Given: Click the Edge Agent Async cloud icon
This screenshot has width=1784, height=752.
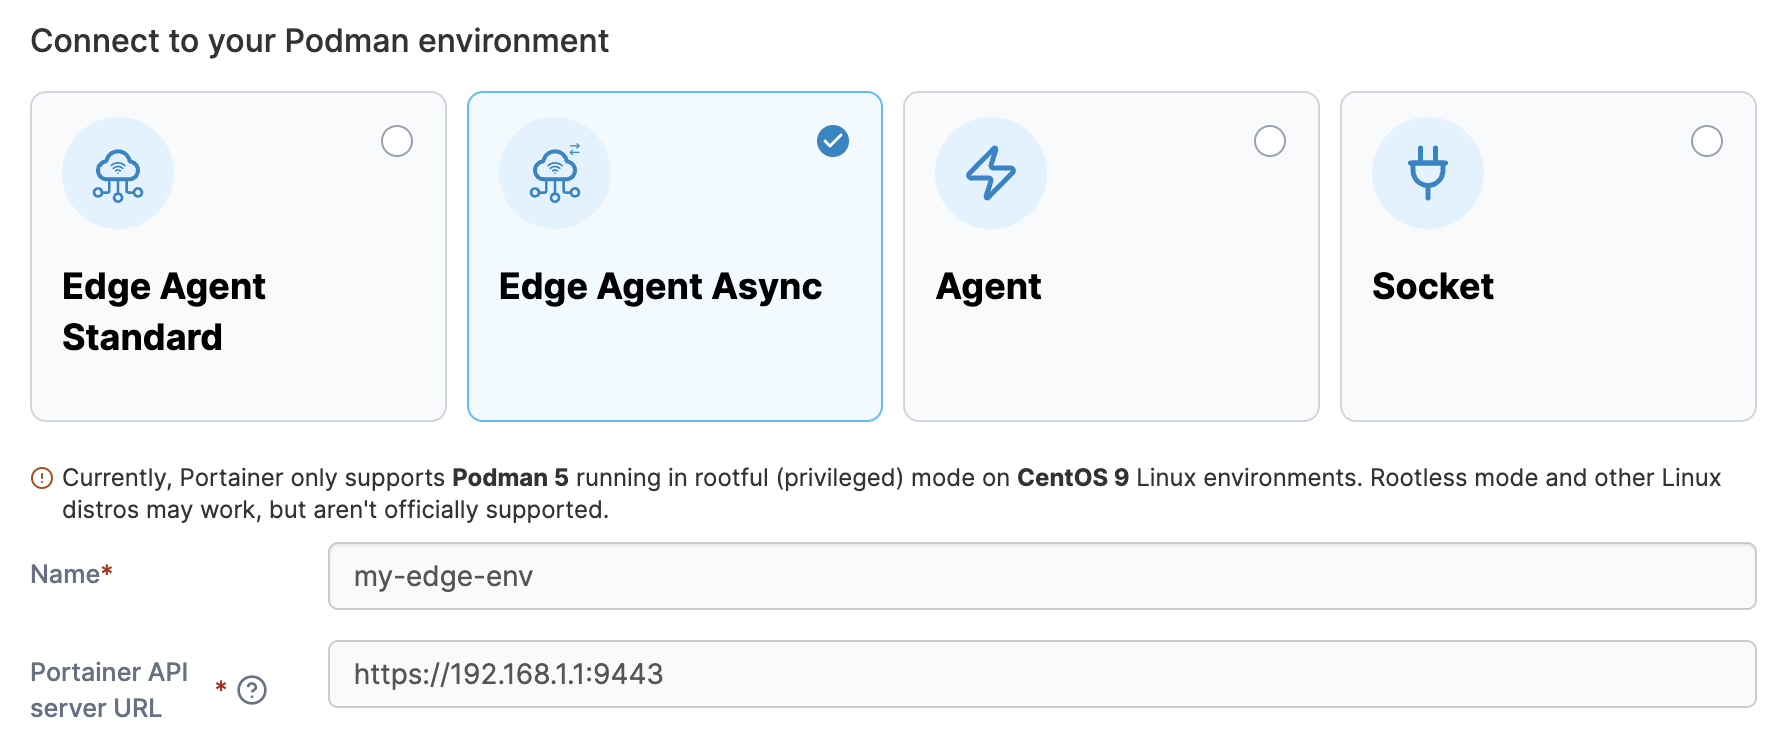Looking at the screenshot, I should pyautogui.click(x=555, y=174).
